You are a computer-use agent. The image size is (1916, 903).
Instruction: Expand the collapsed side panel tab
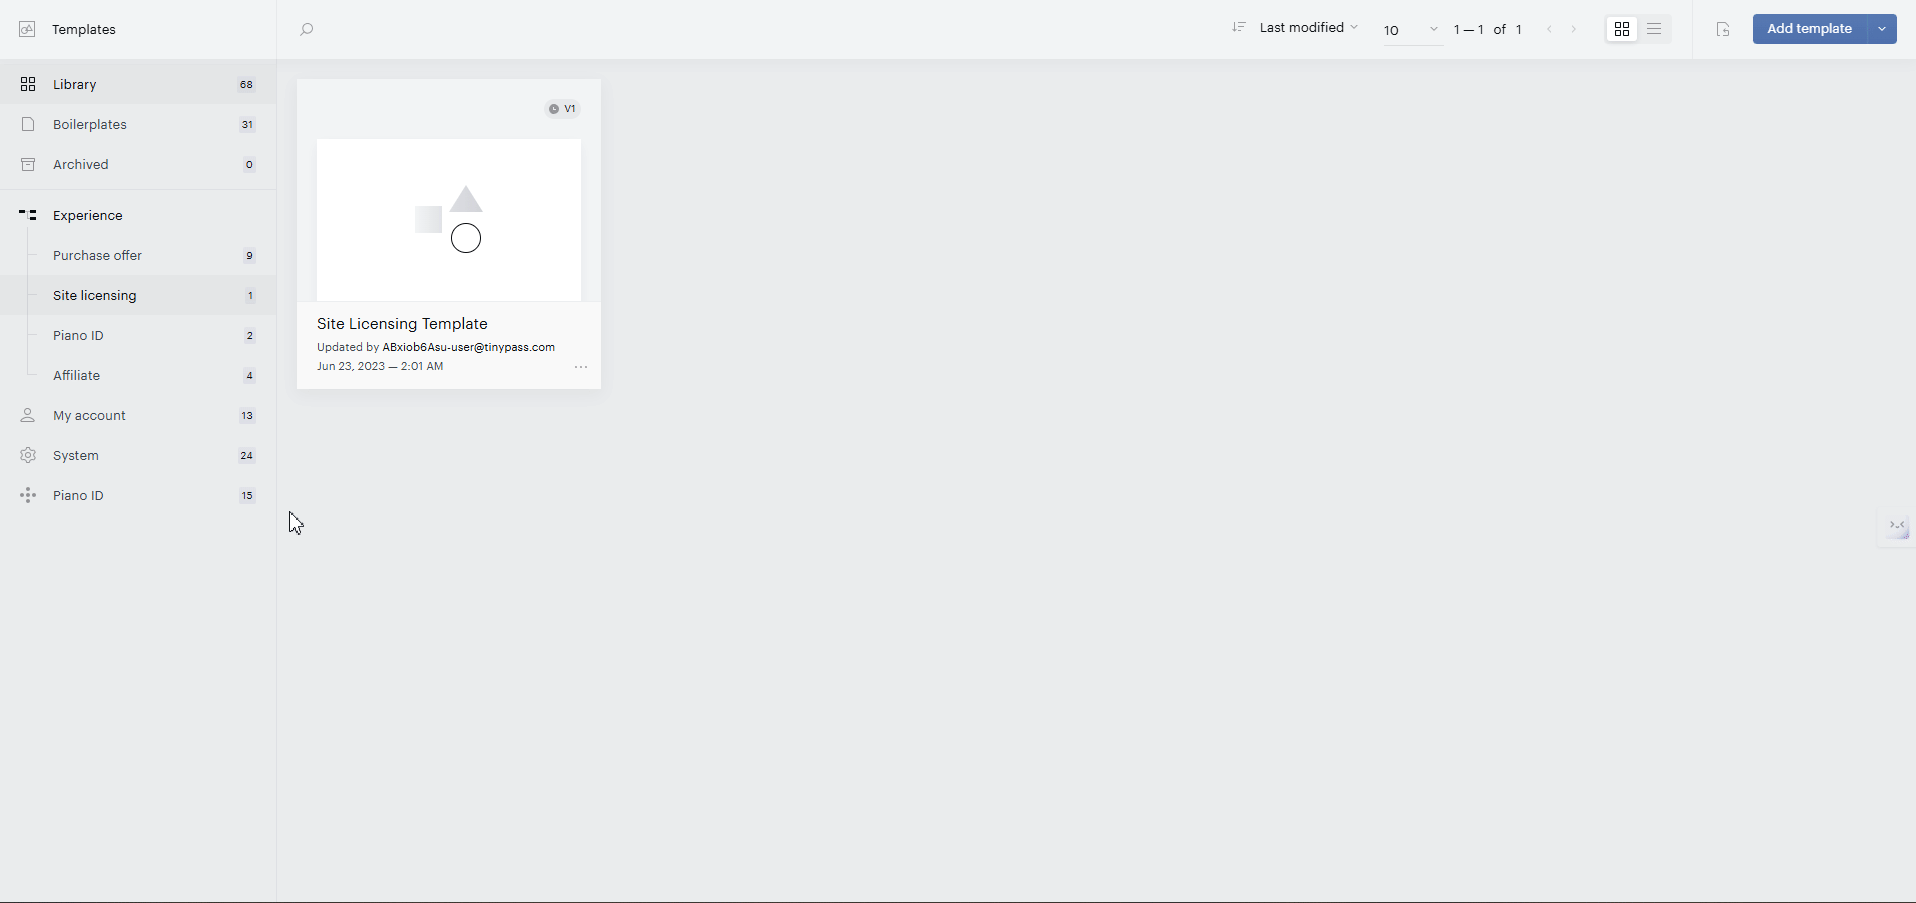click(1897, 526)
